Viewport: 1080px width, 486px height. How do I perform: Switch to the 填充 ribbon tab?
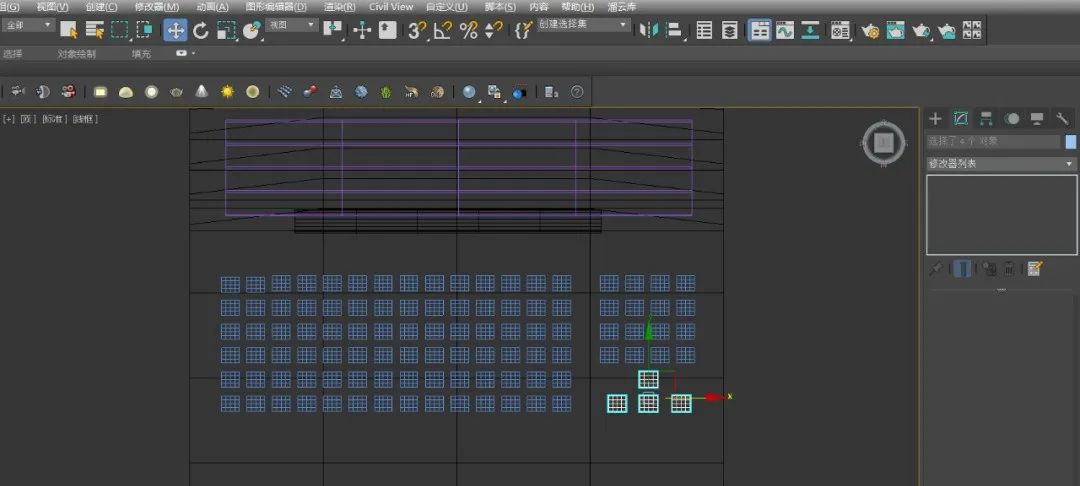[x=141, y=53]
